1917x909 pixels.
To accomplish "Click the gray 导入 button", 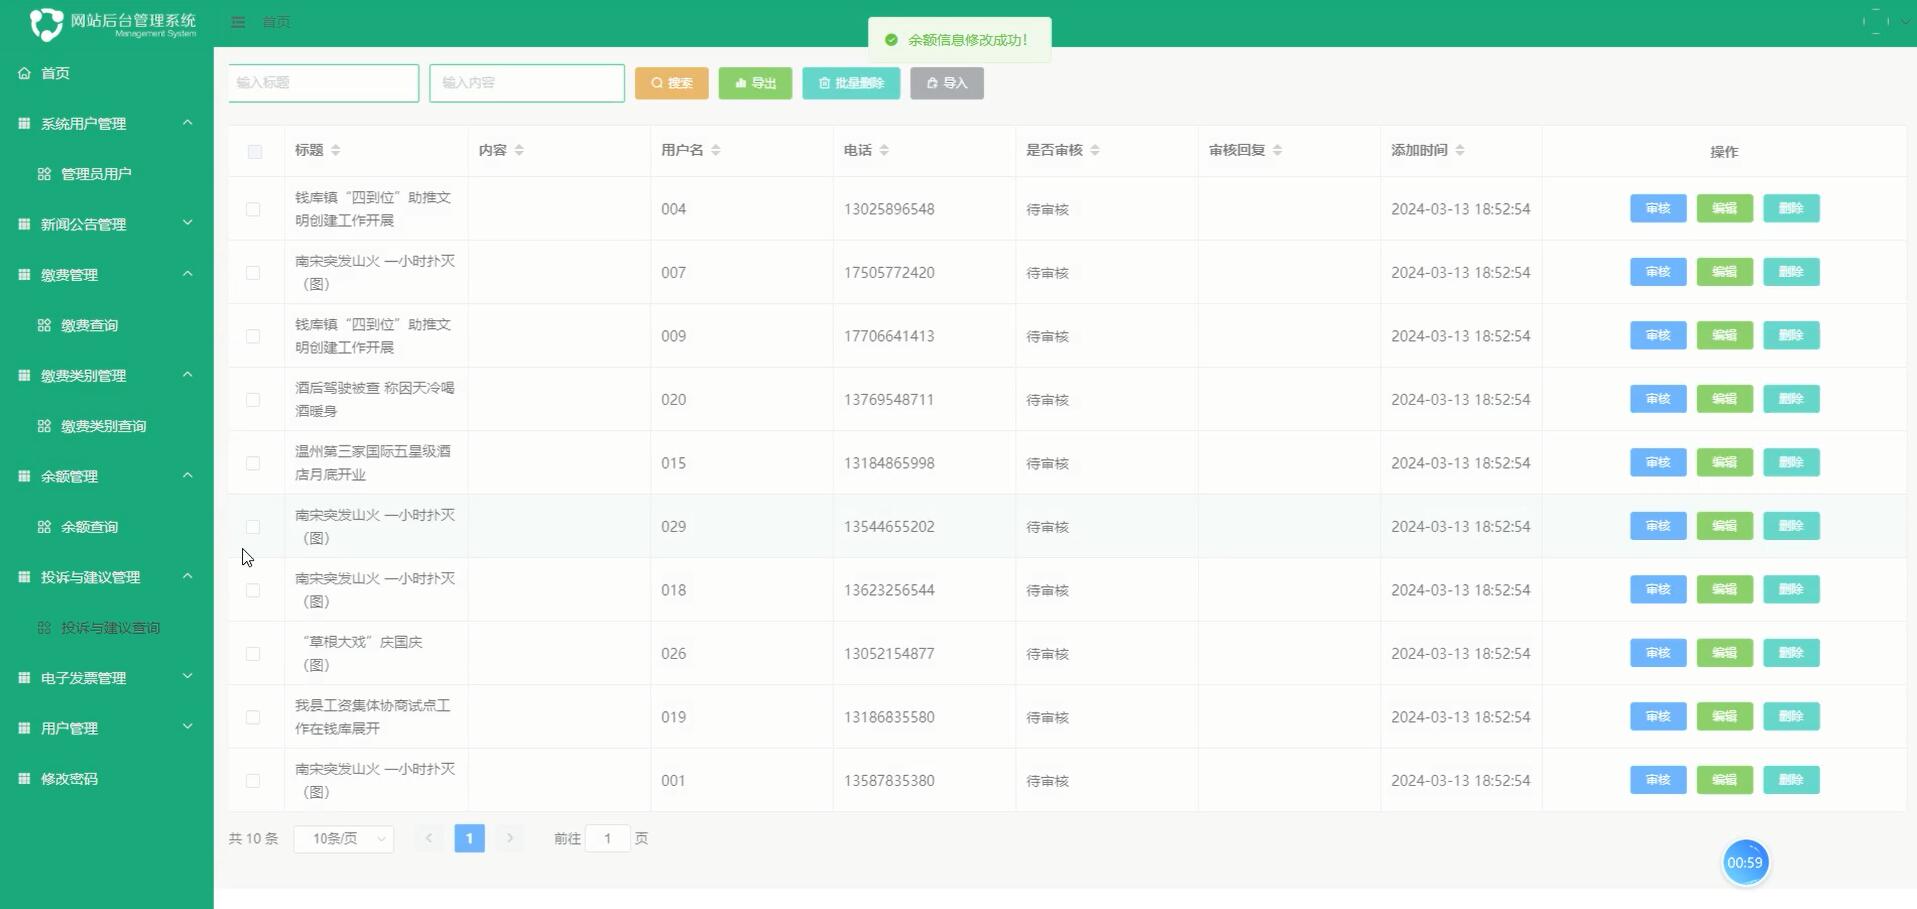I will pos(947,83).
